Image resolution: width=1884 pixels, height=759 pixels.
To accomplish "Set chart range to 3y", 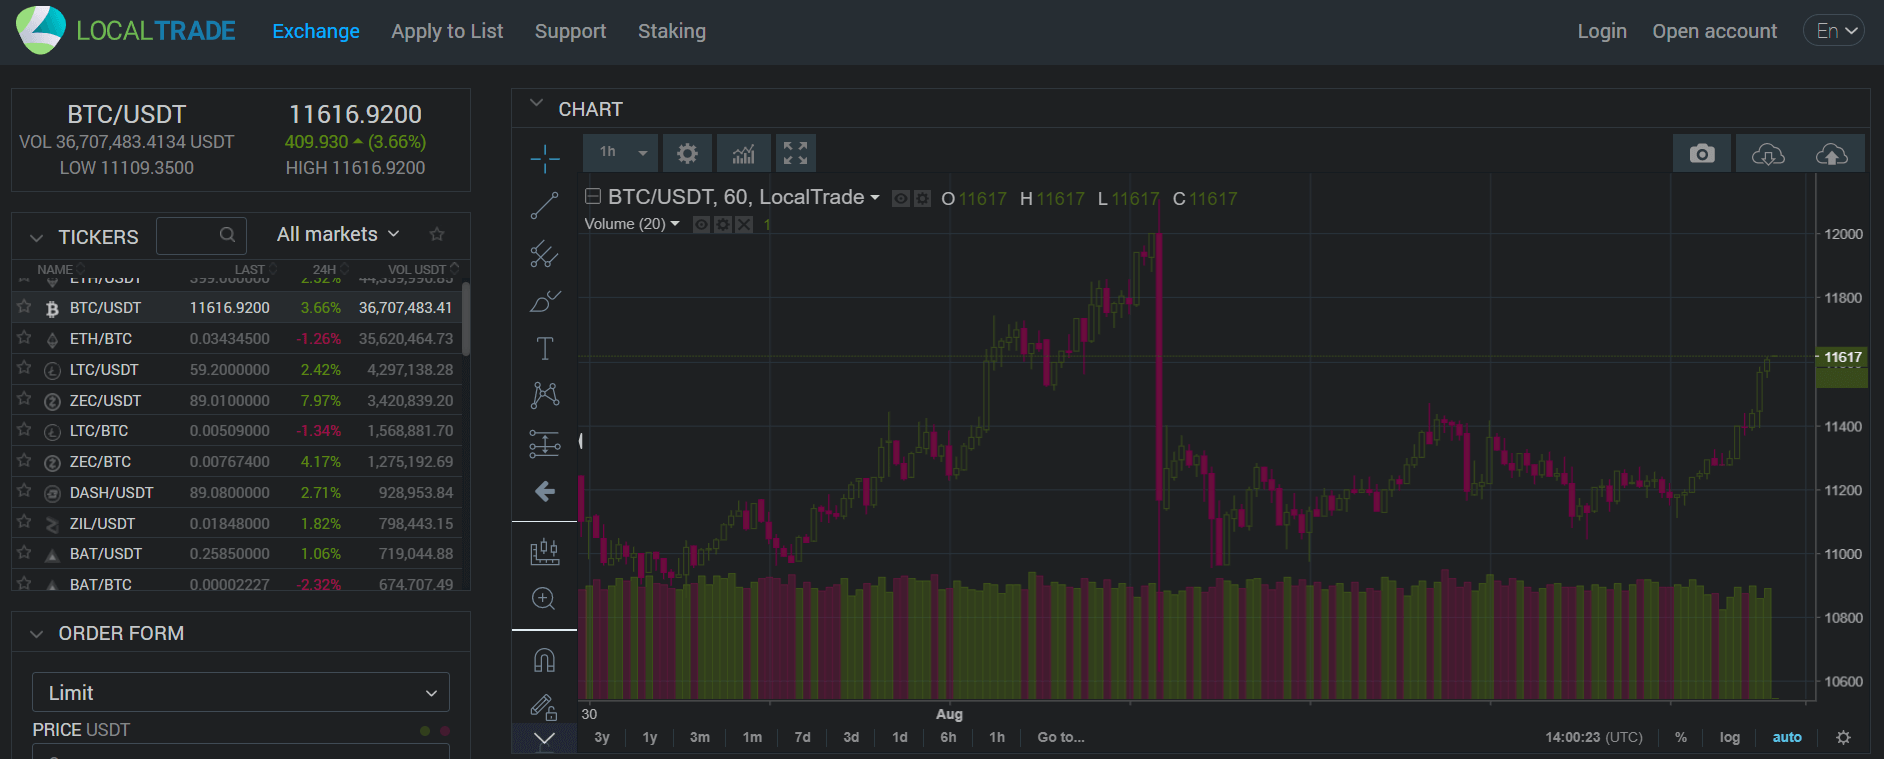I will (x=602, y=737).
